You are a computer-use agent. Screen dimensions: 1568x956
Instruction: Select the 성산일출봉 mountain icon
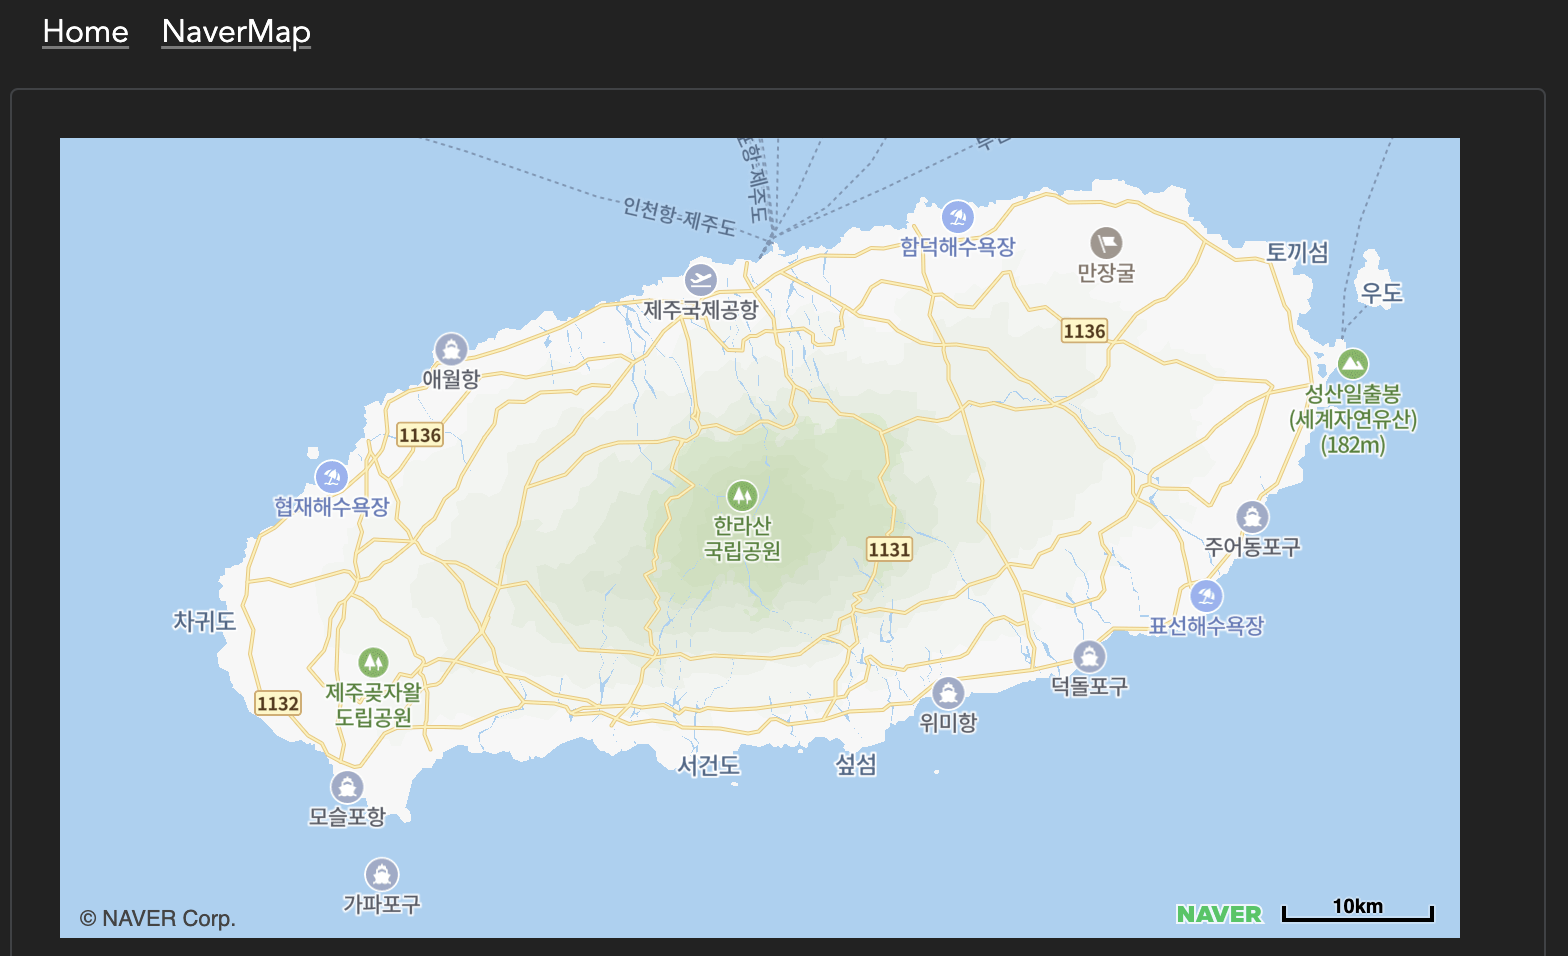point(1353,364)
